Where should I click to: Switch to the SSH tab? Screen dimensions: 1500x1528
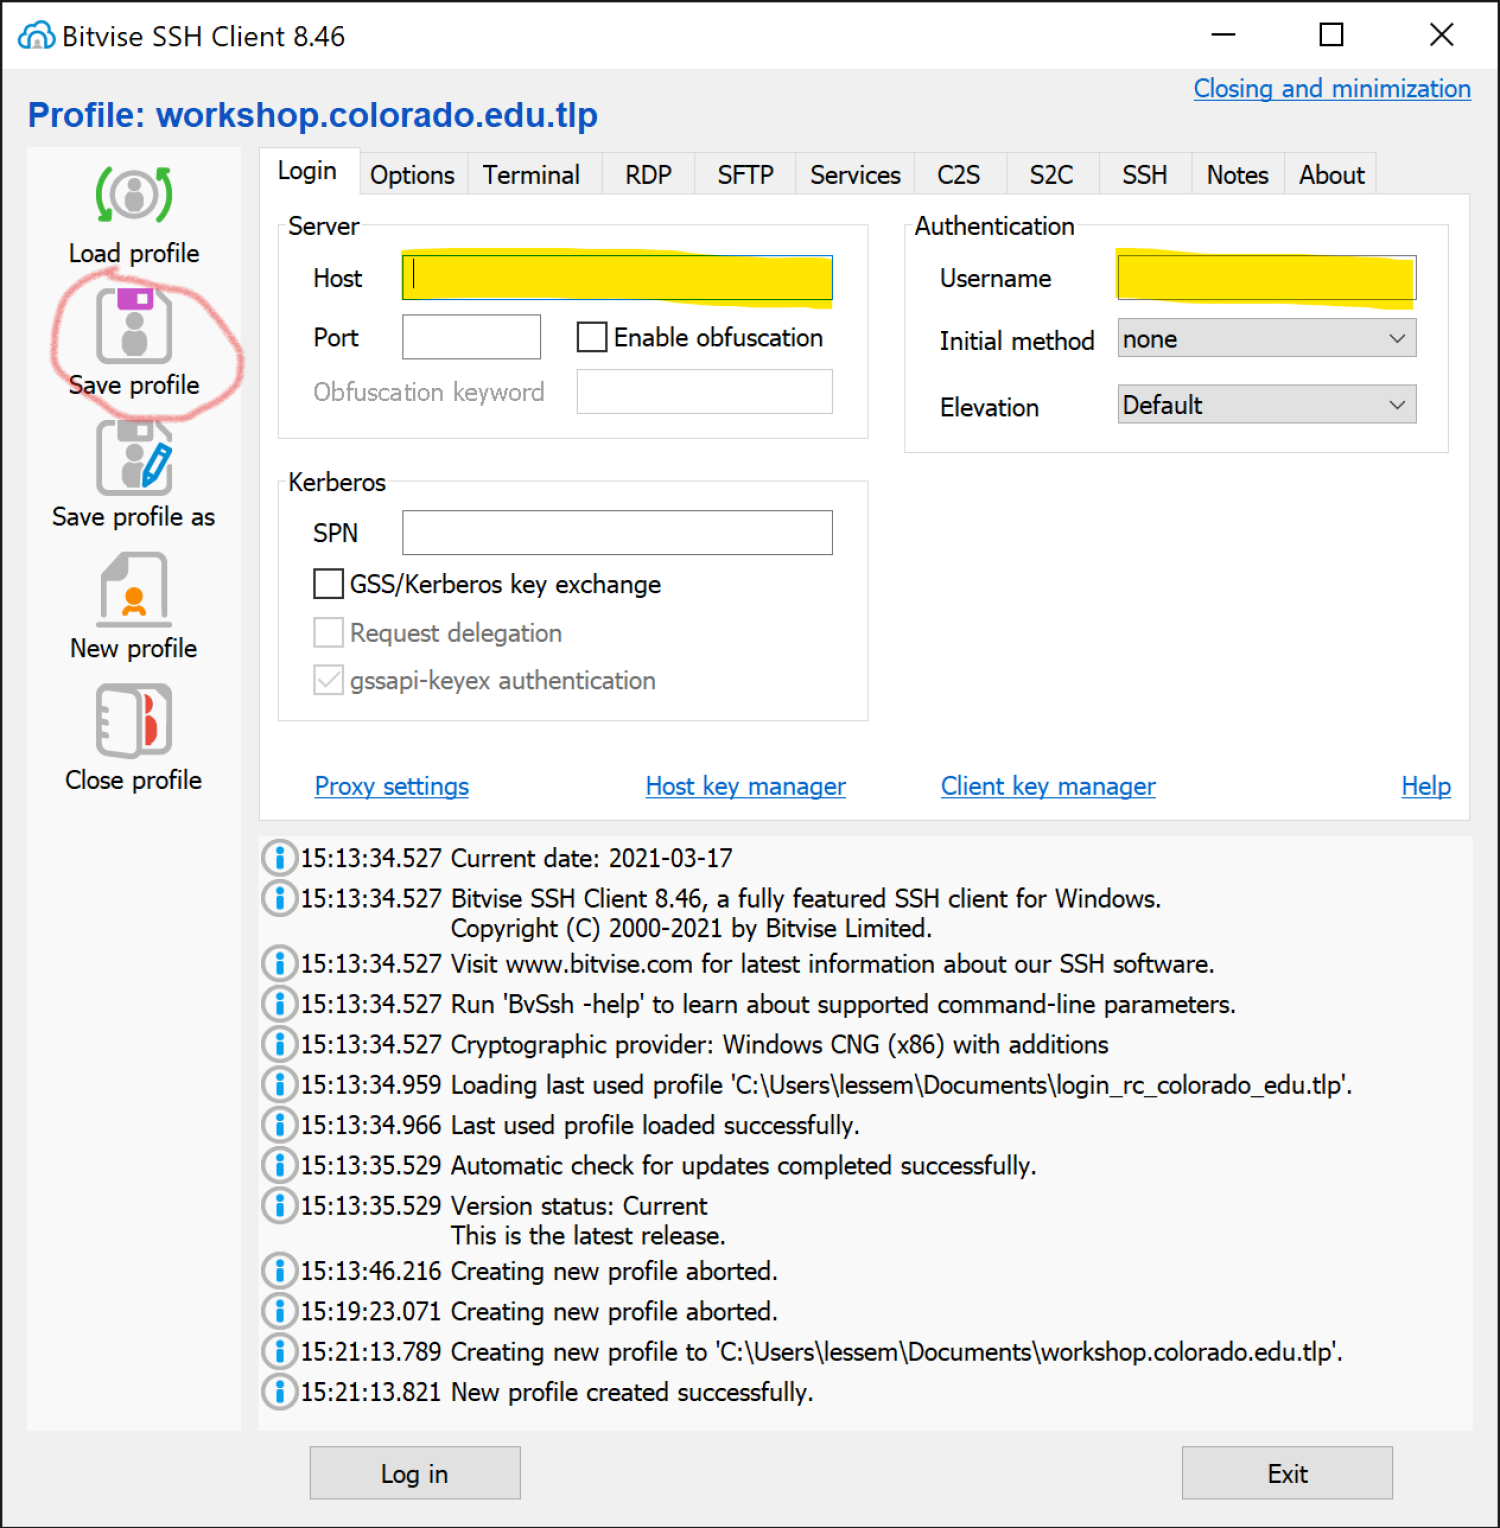tap(1144, 175)
